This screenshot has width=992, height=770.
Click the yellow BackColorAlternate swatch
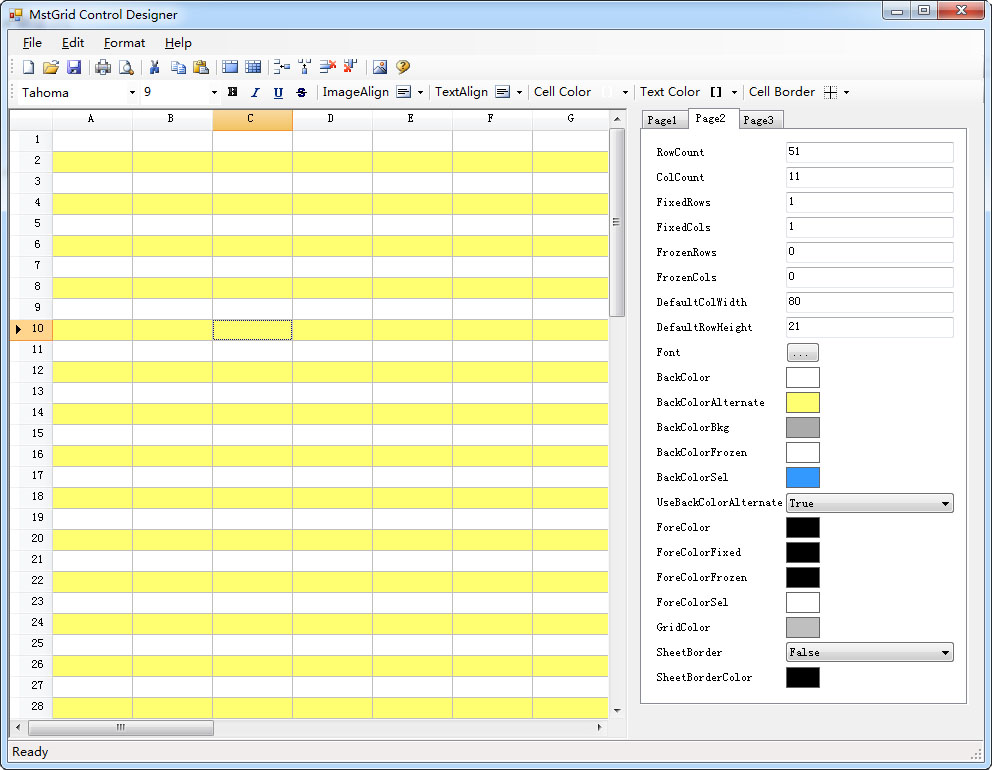click(x=802, y=403)
